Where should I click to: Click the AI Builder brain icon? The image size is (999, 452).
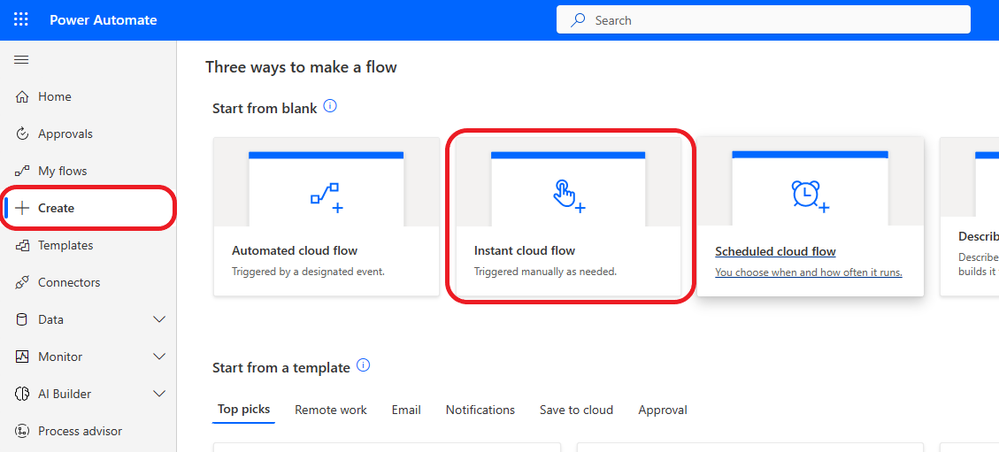tap(22, 394)
